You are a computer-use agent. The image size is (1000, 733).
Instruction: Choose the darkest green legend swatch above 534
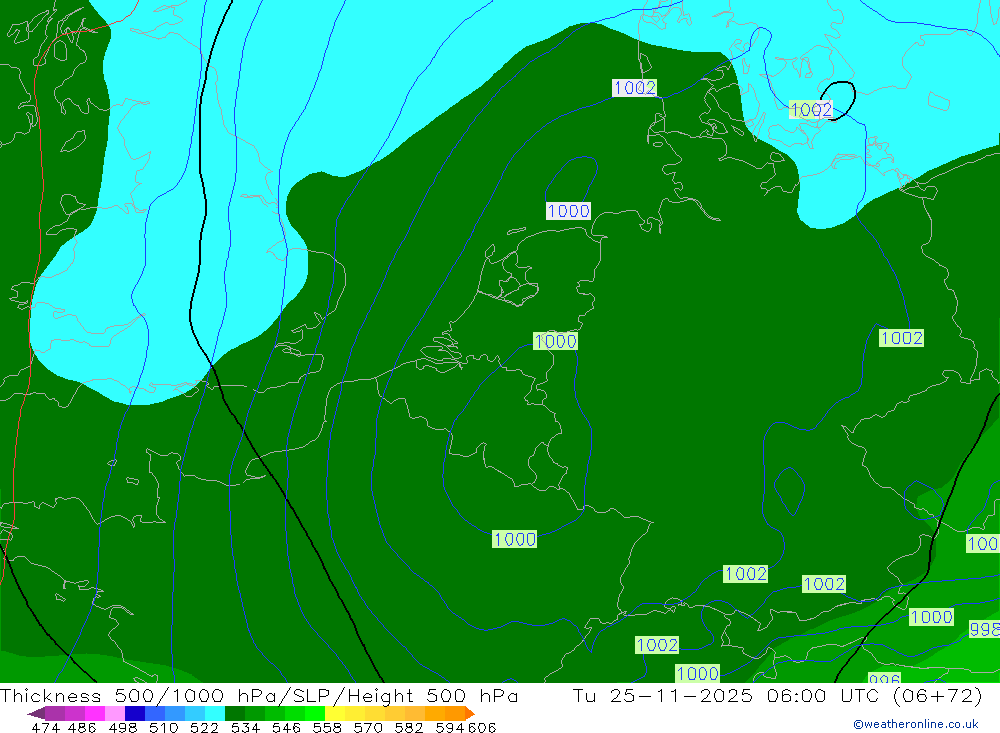tap(235, 713)
